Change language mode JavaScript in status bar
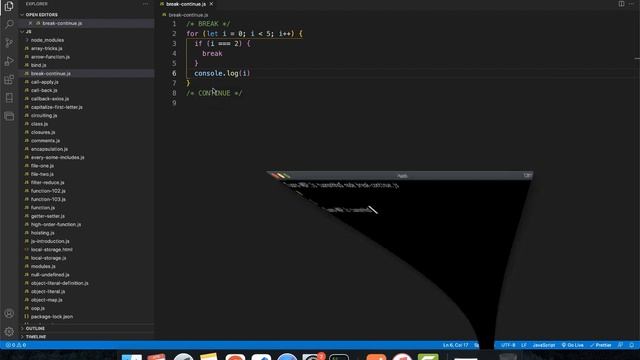The image size is (640, 360). pos(544,345)
